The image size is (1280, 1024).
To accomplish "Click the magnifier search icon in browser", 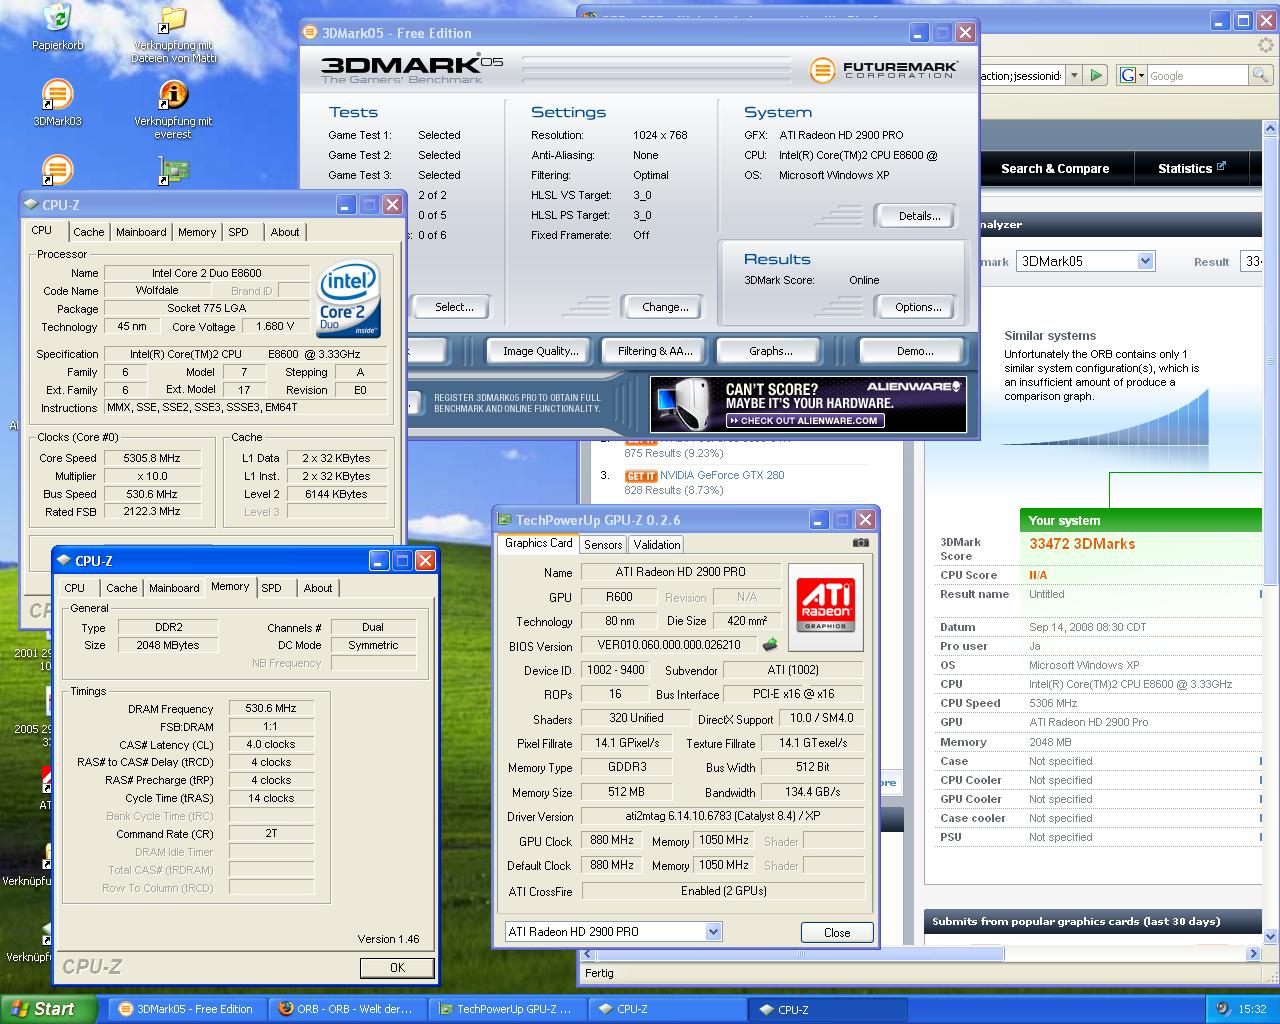I will [x=1260, y=75].
